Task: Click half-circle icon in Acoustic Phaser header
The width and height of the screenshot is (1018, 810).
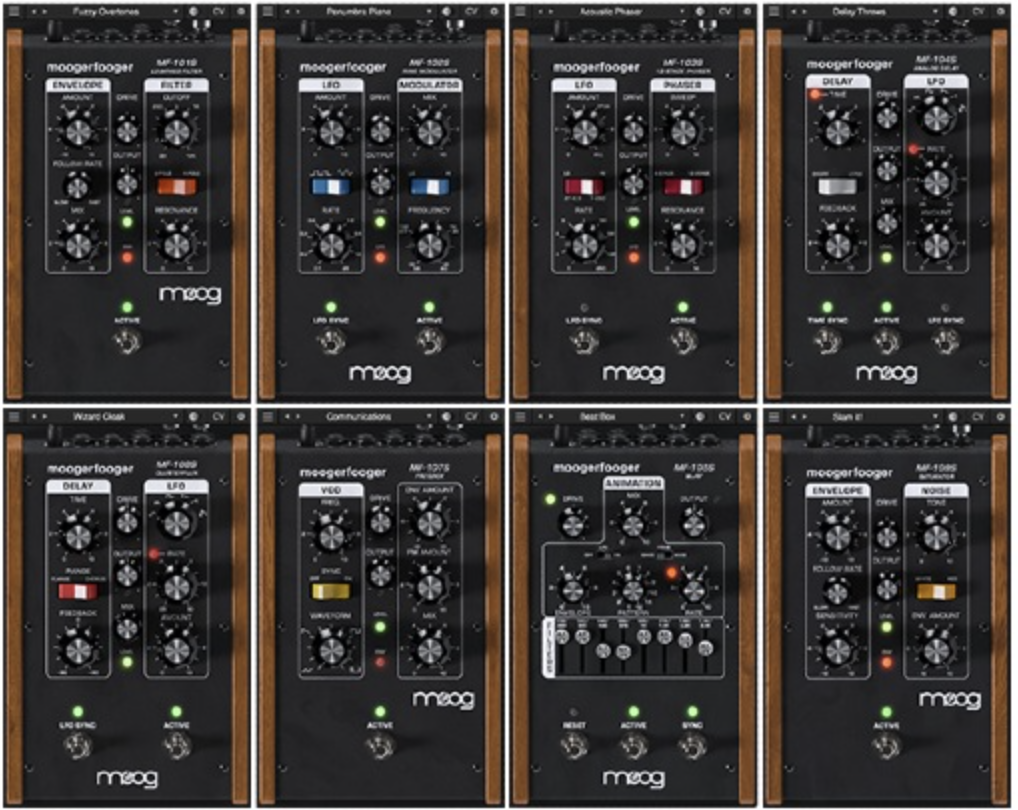Action: coord(700,11)
